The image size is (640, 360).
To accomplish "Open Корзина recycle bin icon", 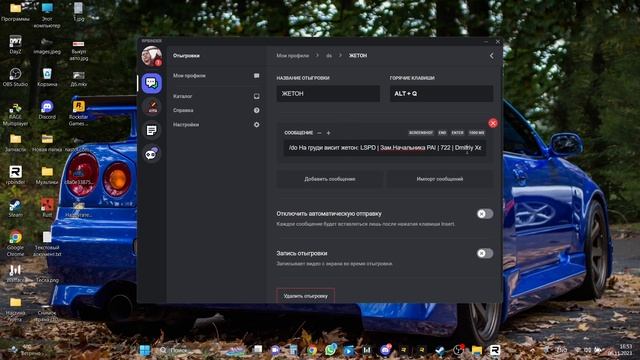I will pos(47,78).
